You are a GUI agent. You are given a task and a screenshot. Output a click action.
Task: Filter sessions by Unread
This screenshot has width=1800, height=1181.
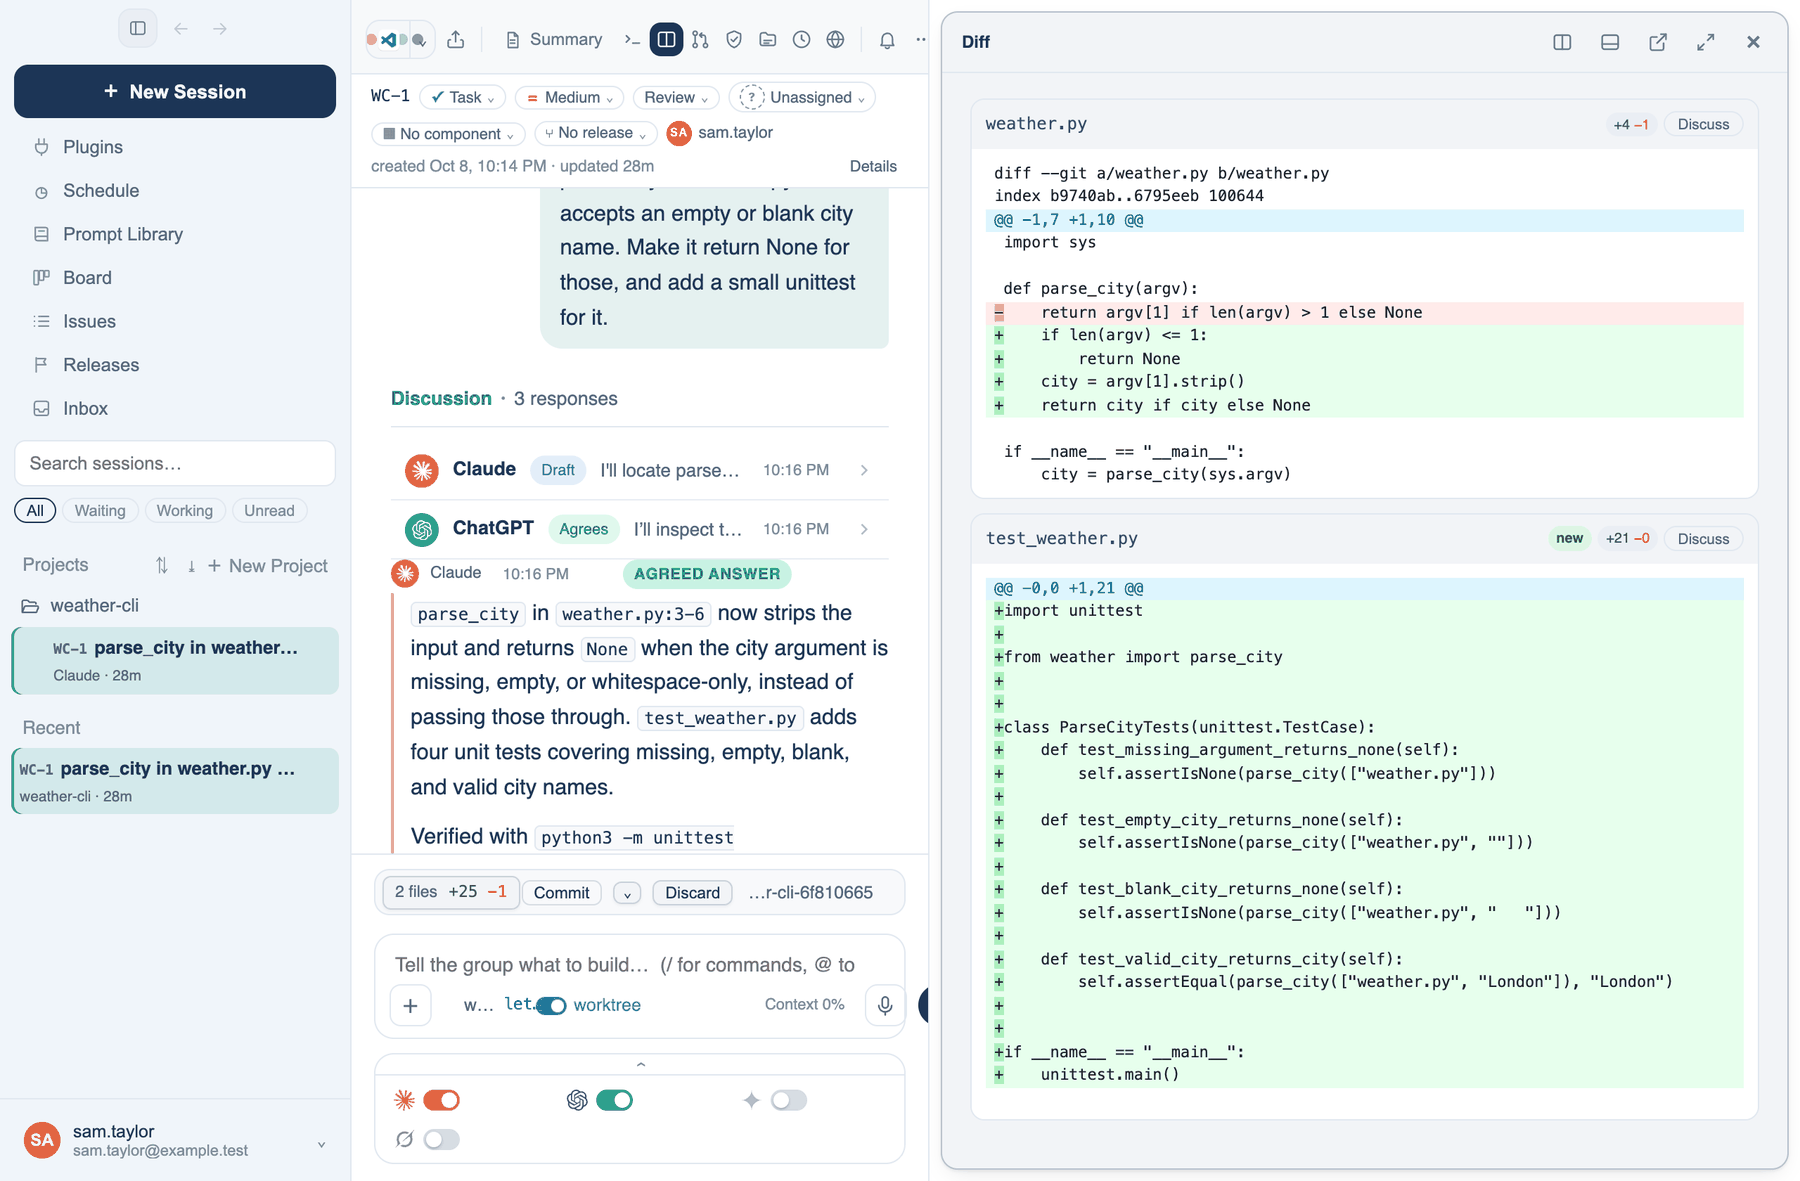point(270,510)
